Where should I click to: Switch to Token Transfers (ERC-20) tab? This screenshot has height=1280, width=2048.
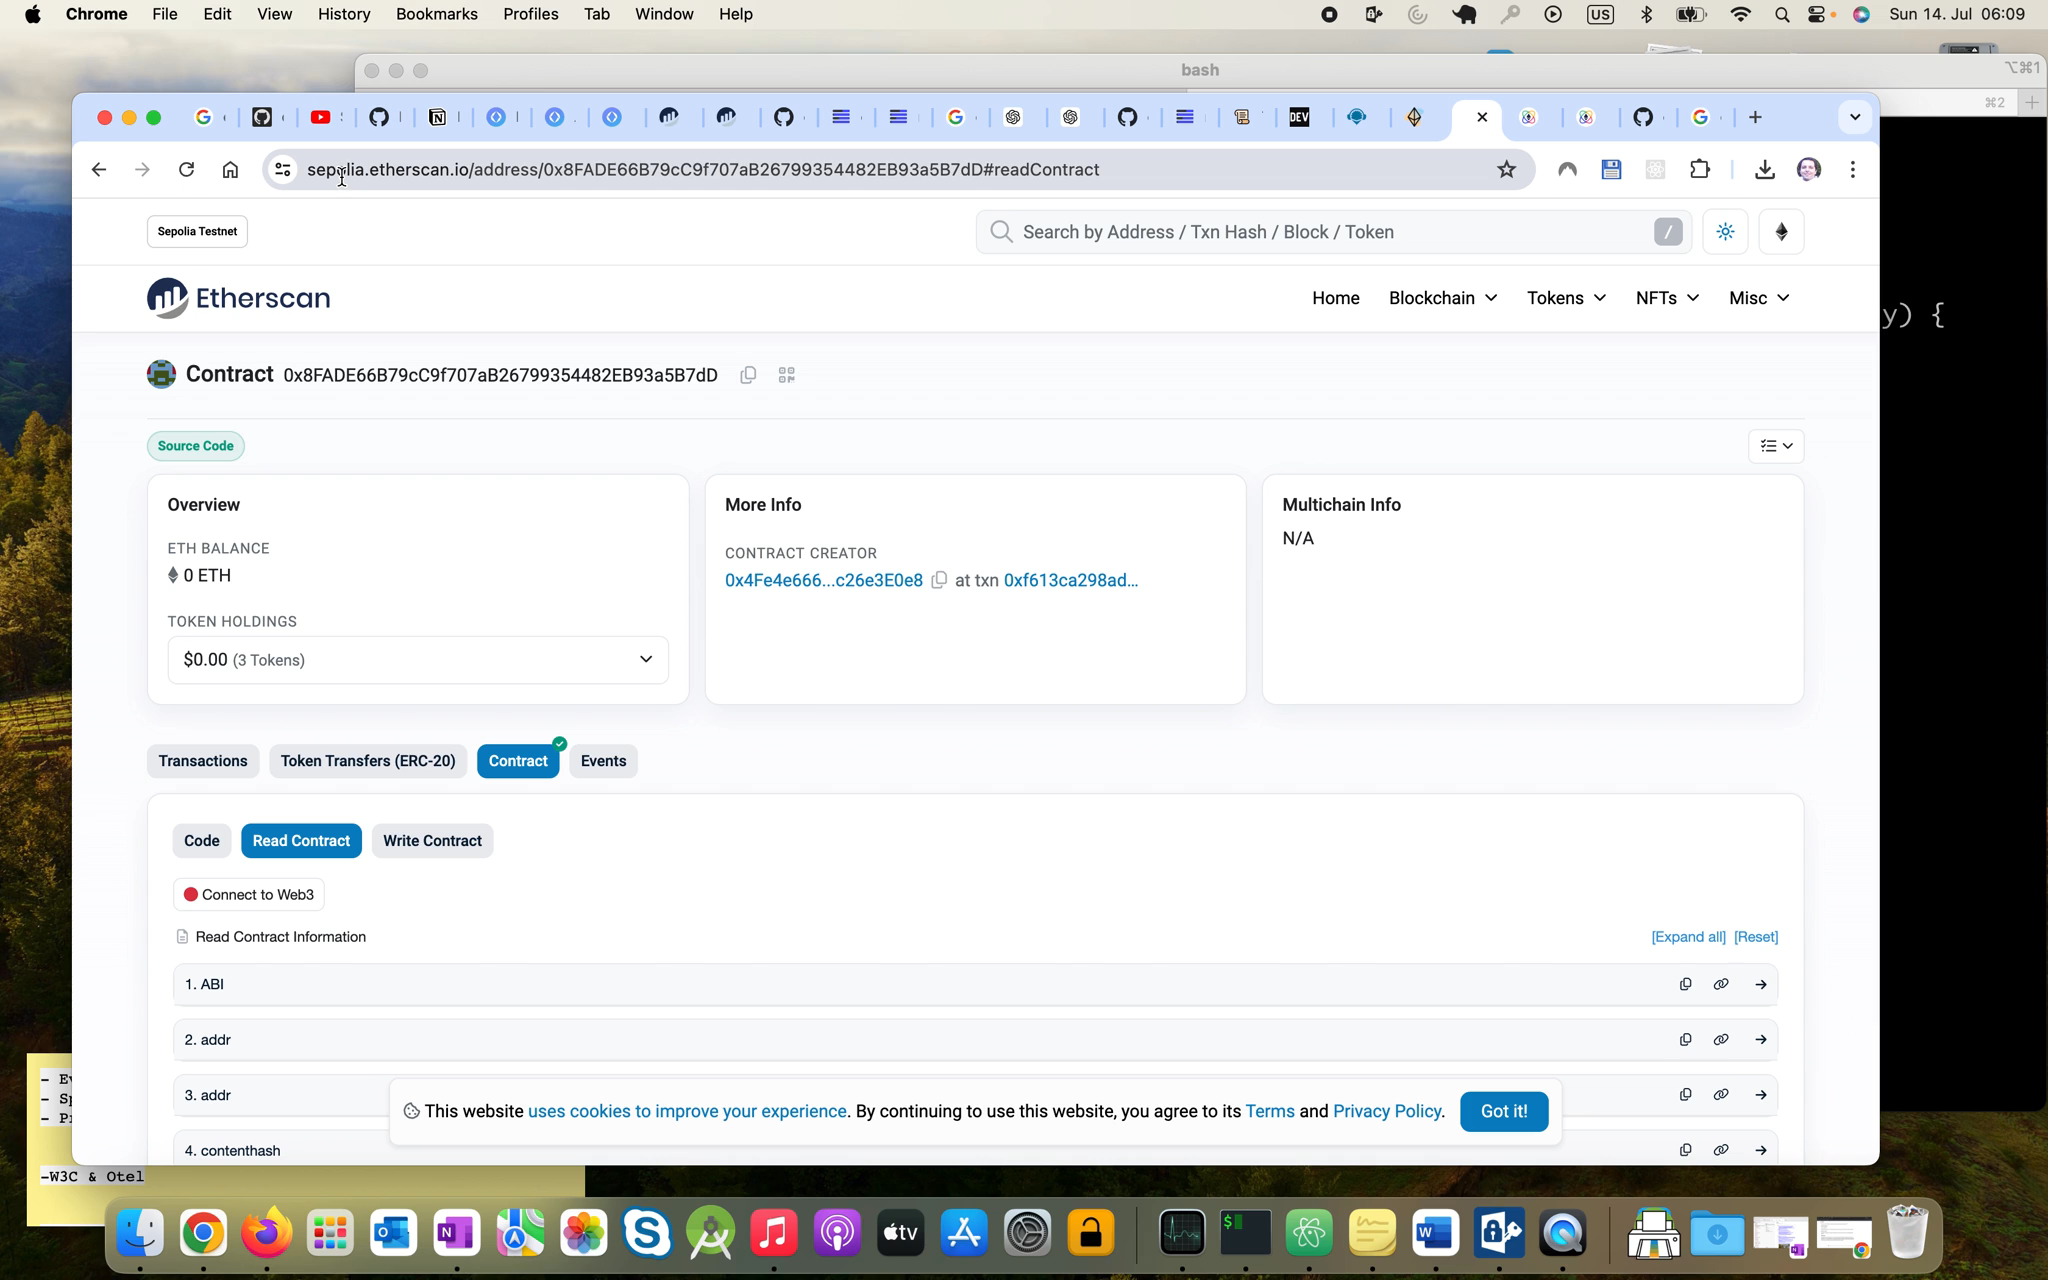coord(368,761)
